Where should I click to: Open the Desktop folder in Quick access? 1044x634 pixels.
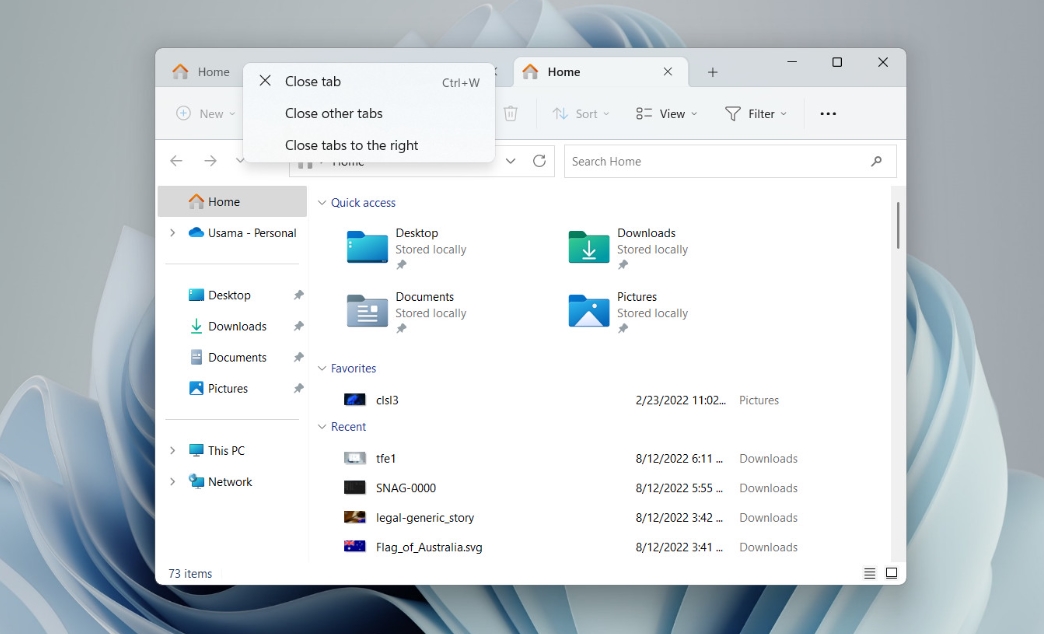click(368, 247)
